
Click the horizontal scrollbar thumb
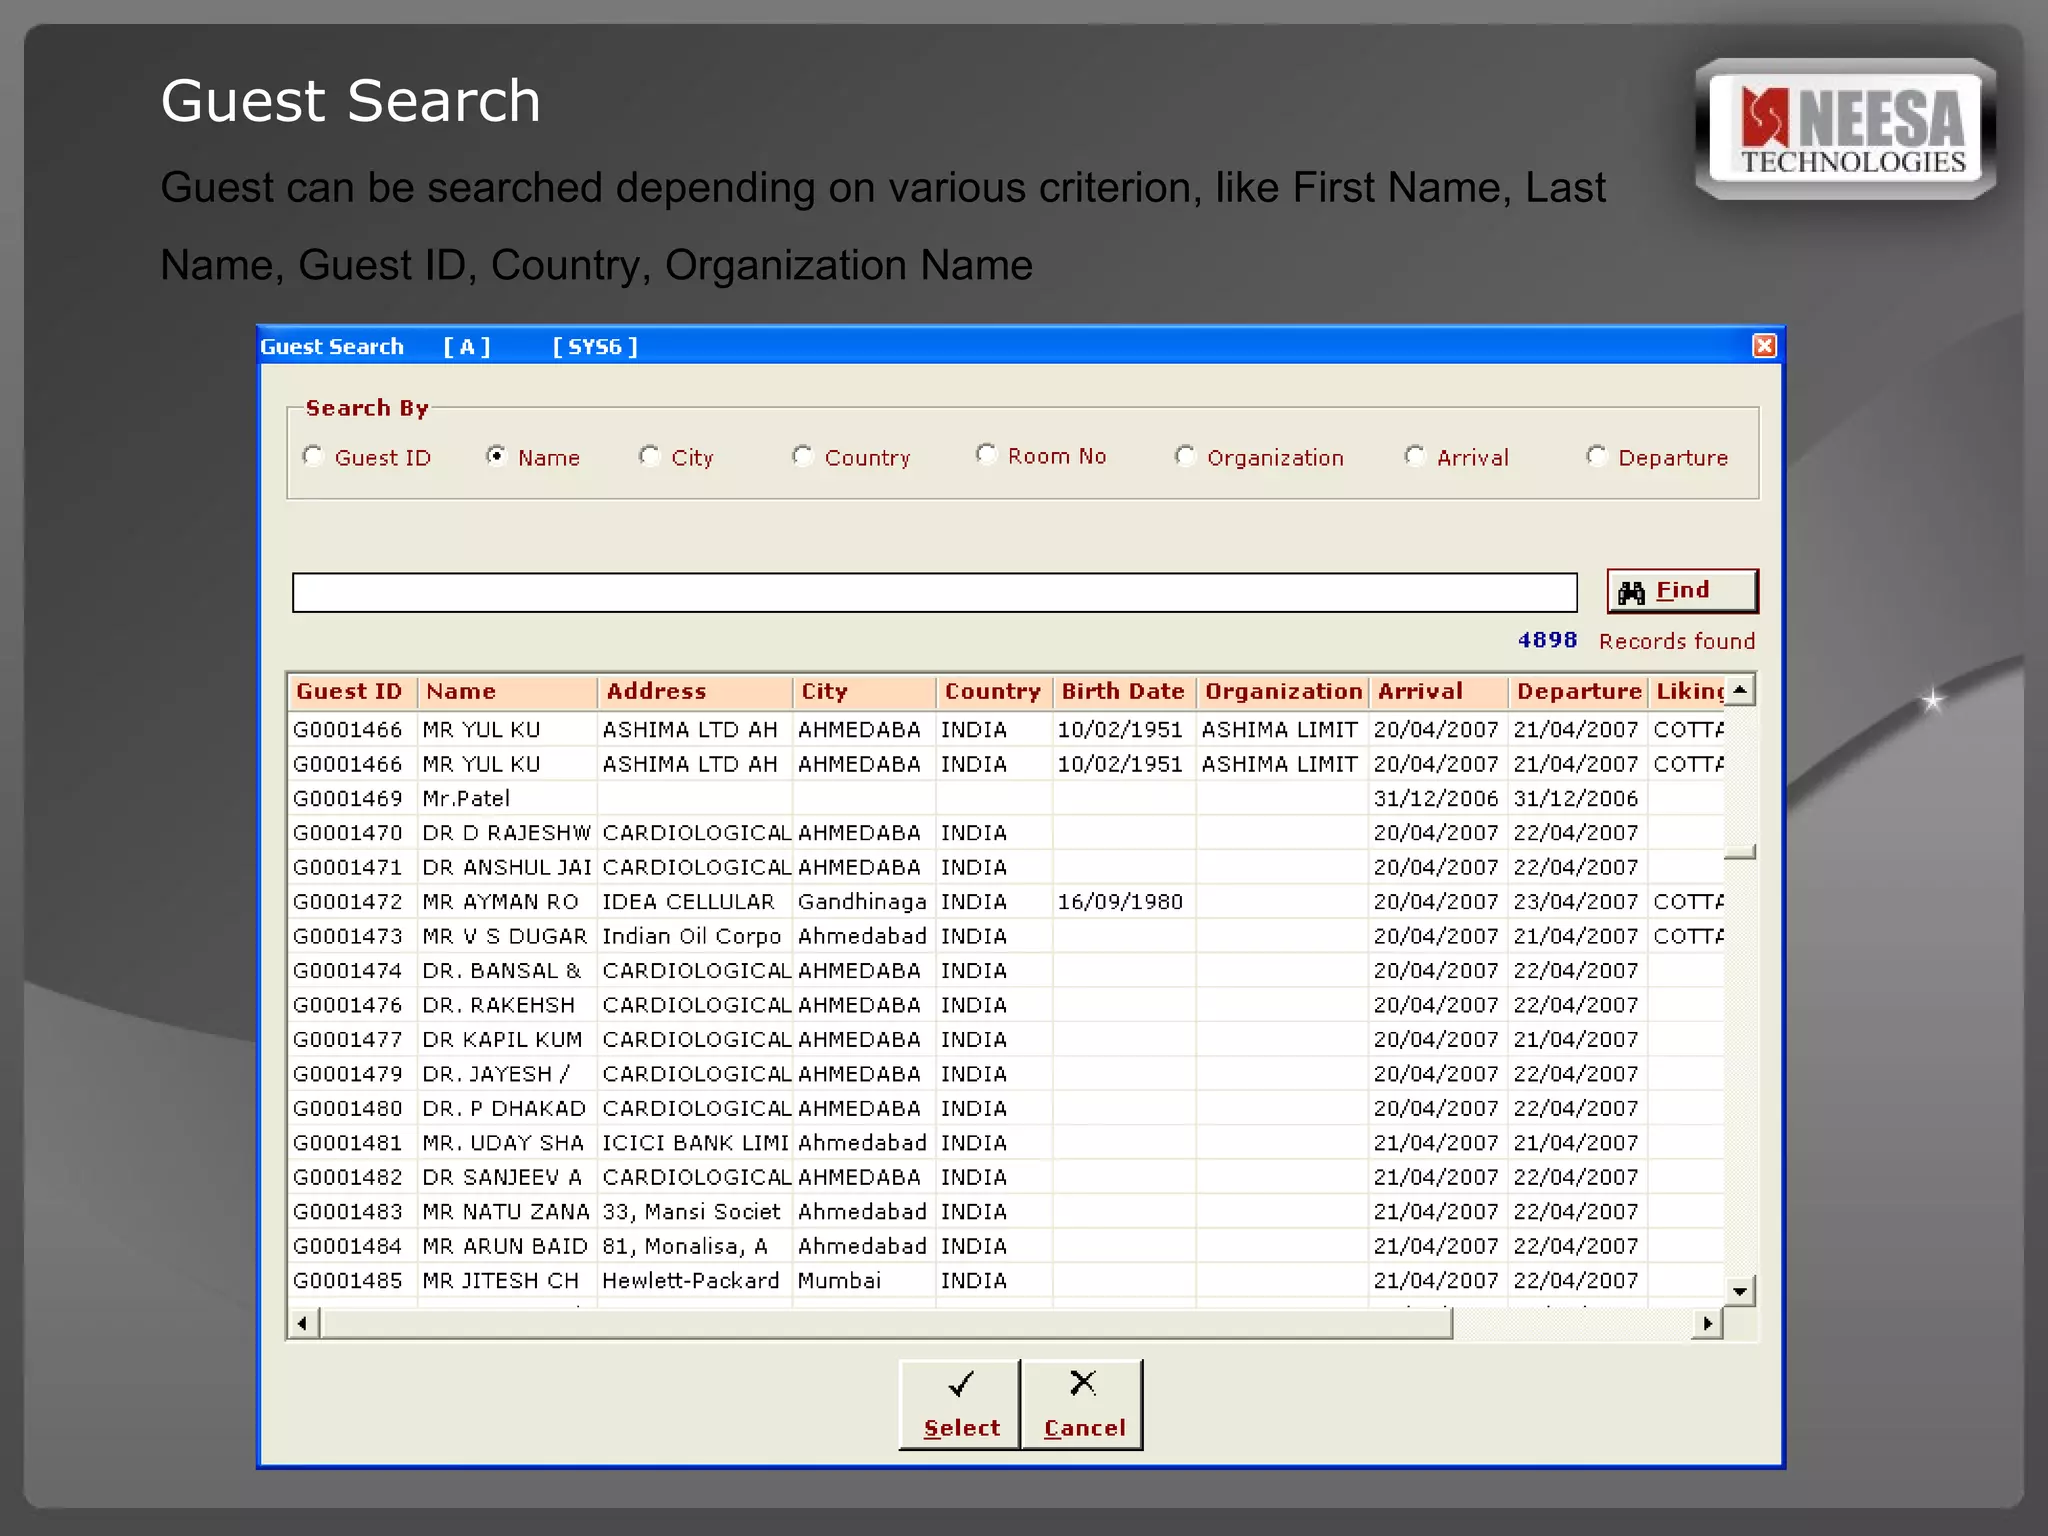[886, 1323]
